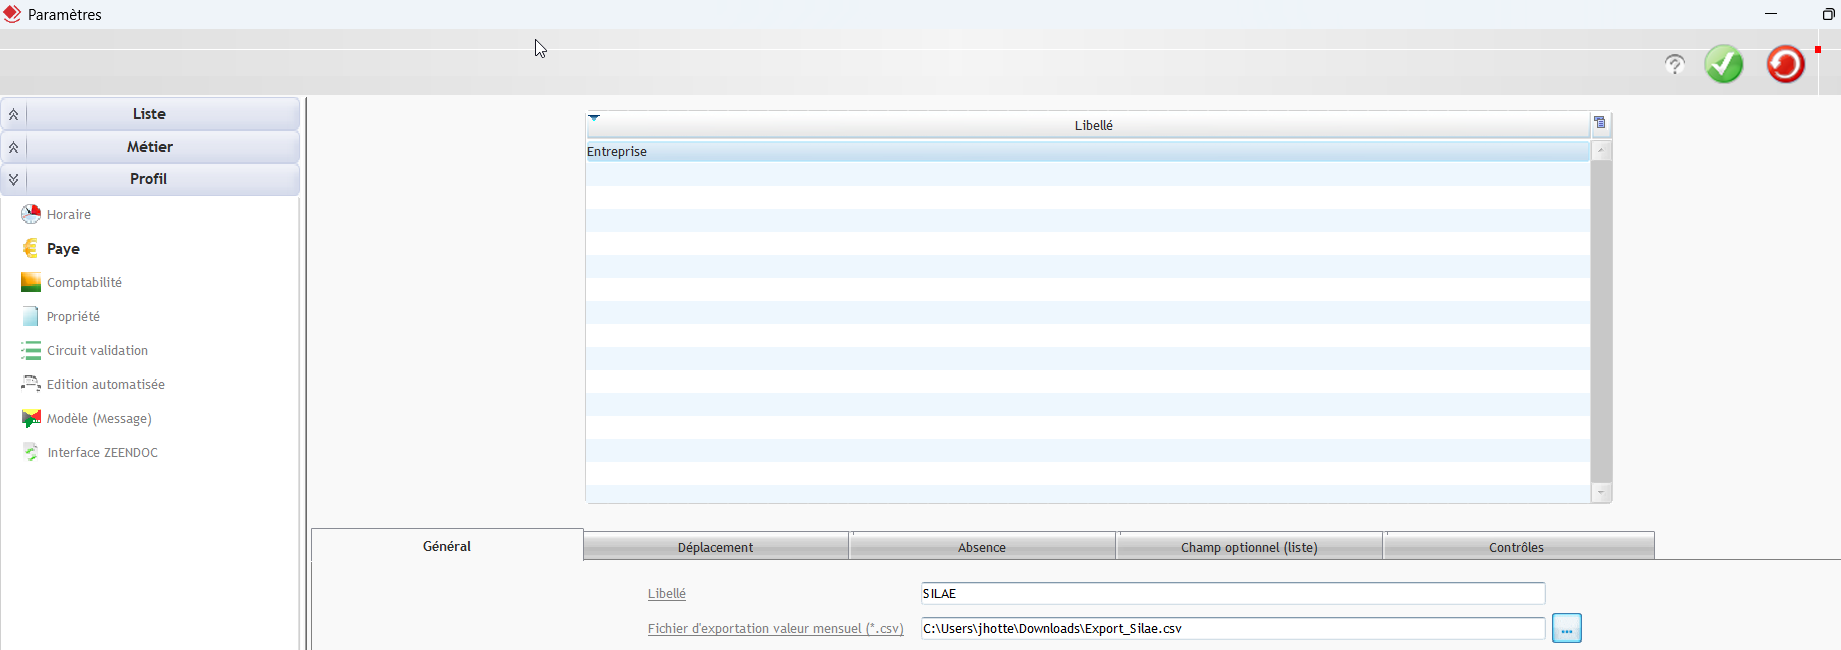Image resolution: width=1841 pixels, height=650 pixels.
Task: Select the Entreprise row in list
Action: 1086,152
